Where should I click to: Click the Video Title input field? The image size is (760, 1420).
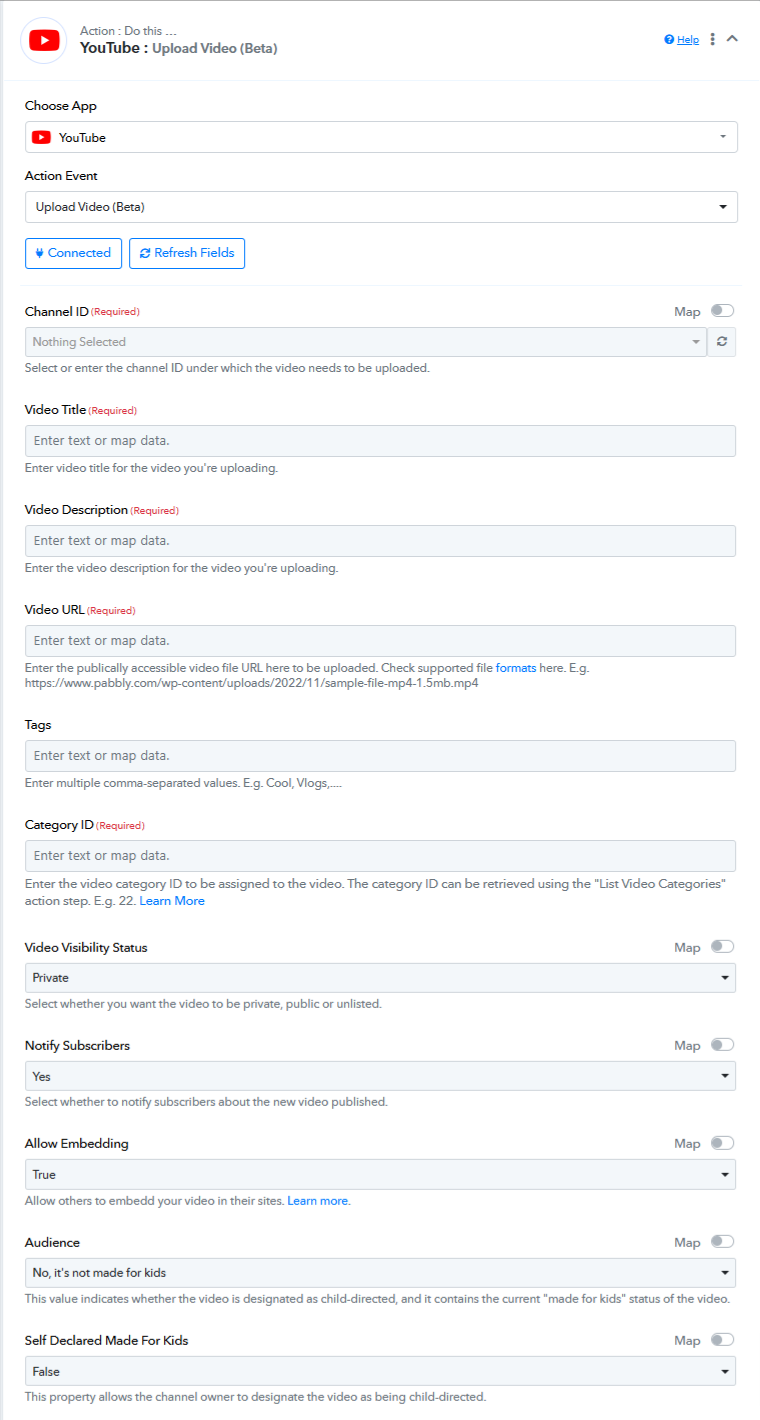pos(380,441)
